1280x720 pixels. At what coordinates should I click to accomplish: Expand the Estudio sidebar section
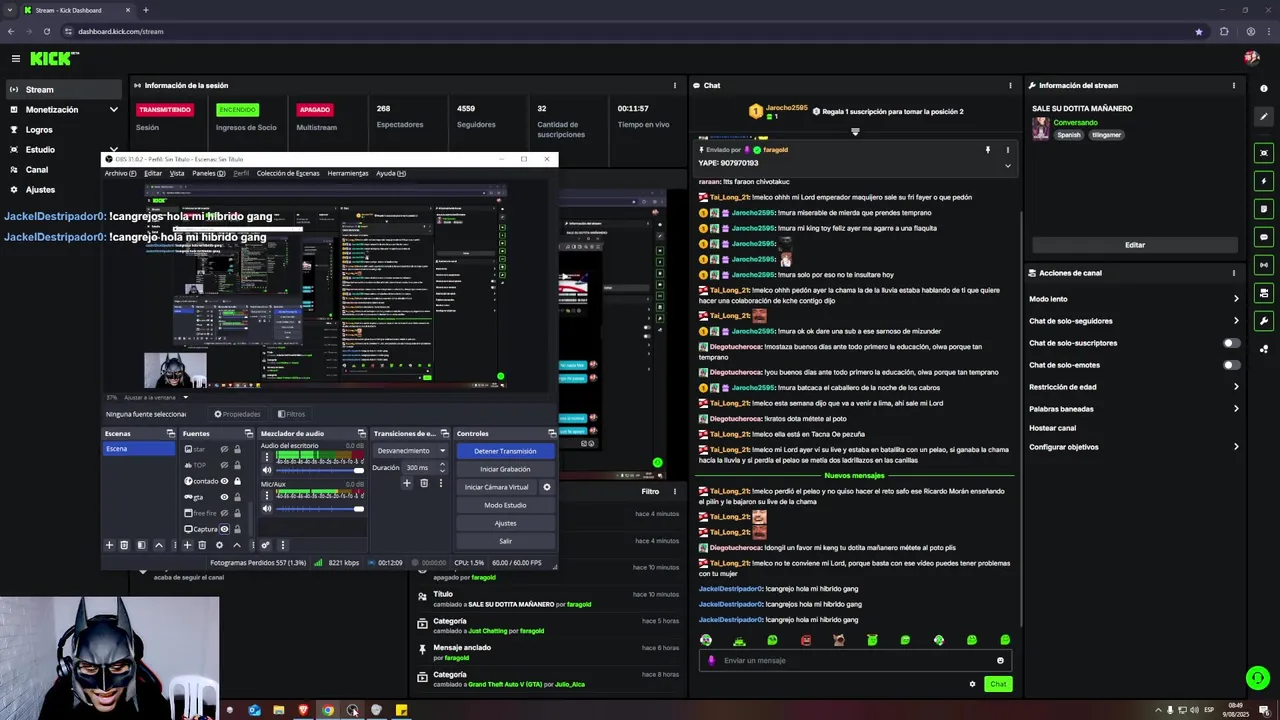pyautogui.click(x=113, y=150)
